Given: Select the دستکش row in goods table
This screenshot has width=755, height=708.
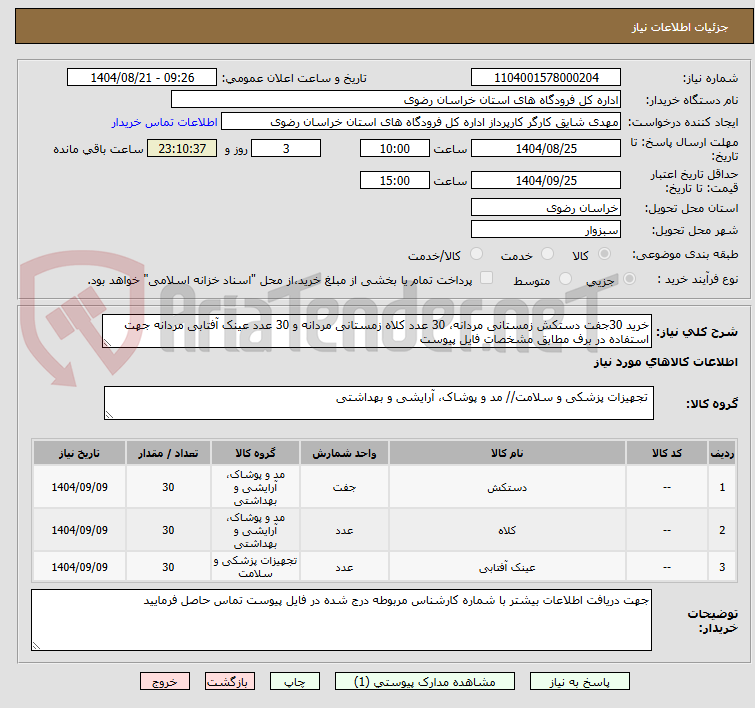Looking at the screenshot, I should pos(500,489).
